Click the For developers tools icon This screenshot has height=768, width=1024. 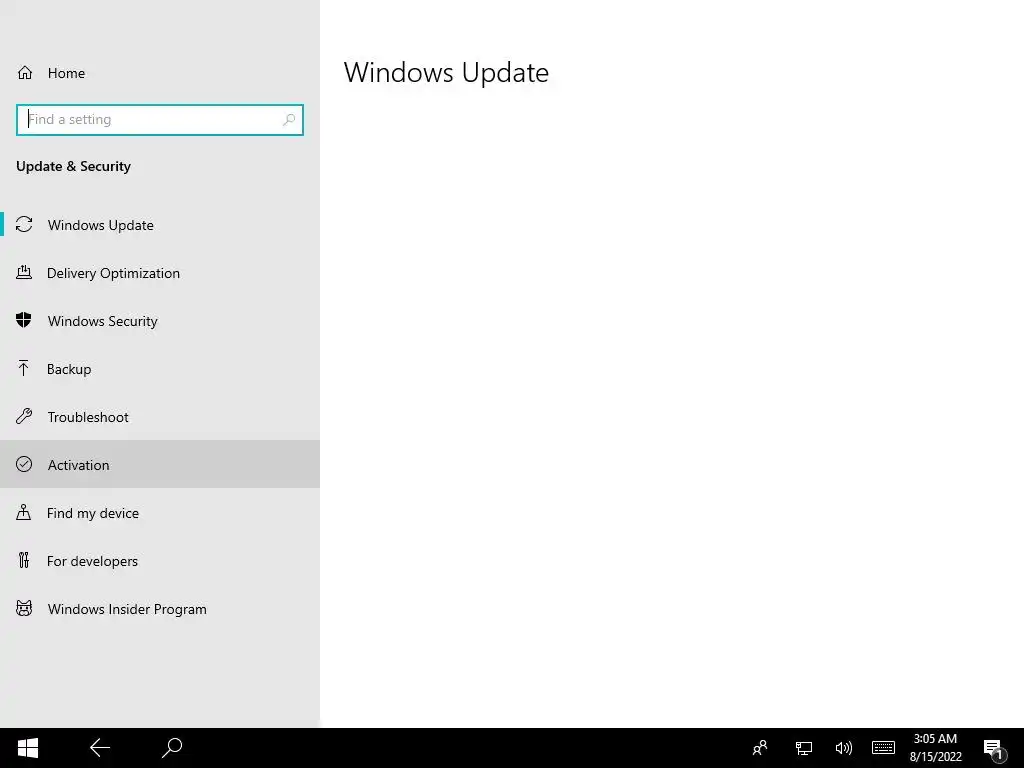coord(24,560)
